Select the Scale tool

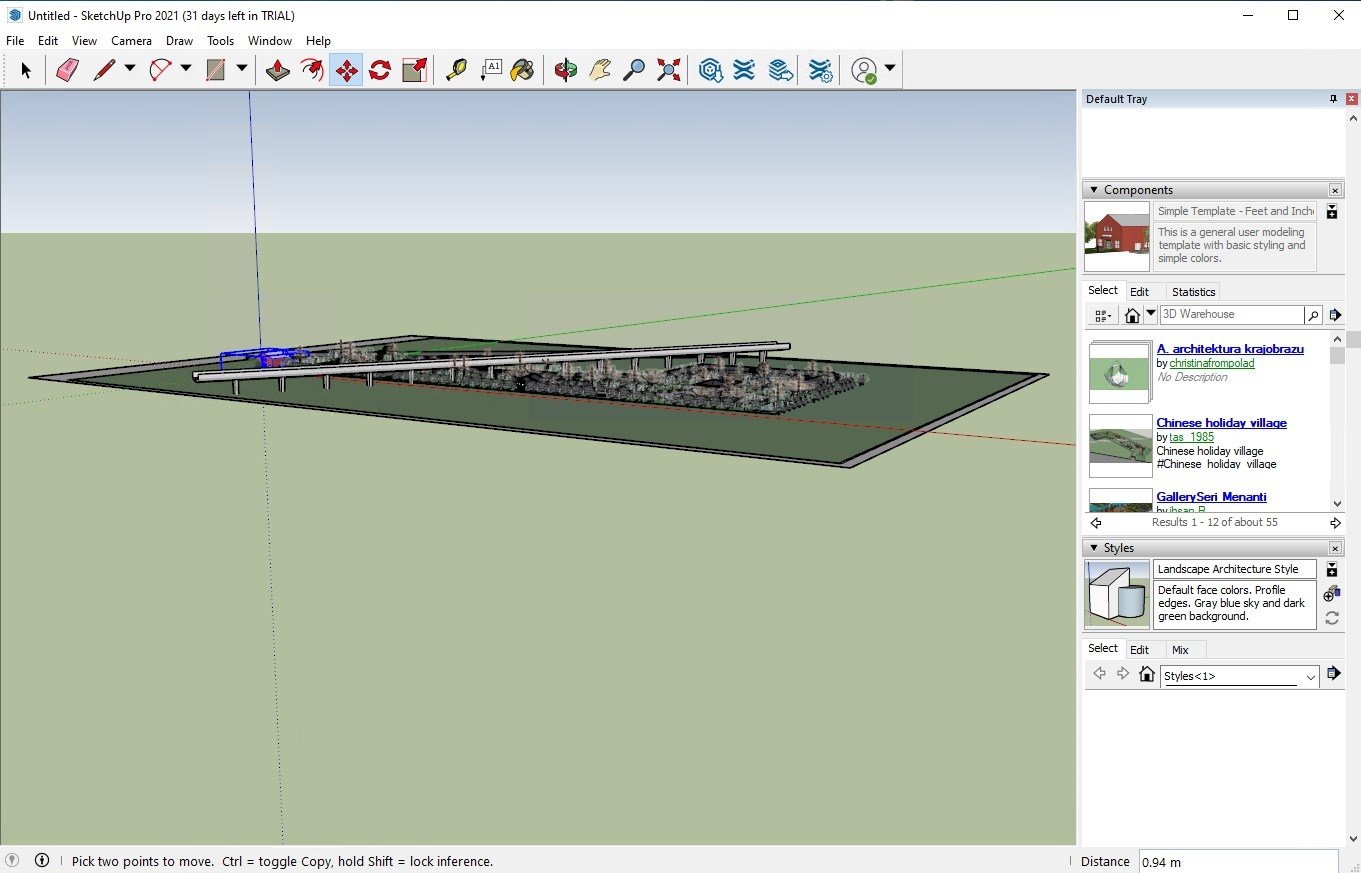pyautogui.click(x=414, y=70)
